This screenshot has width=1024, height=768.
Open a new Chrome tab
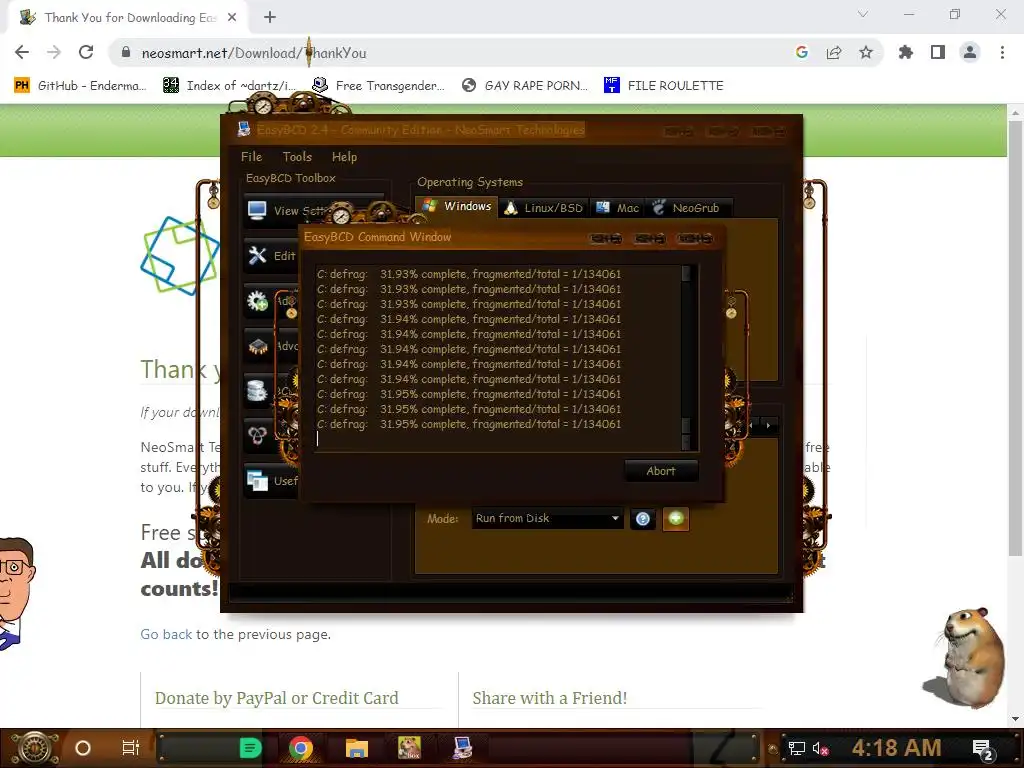tap(270, 17)
